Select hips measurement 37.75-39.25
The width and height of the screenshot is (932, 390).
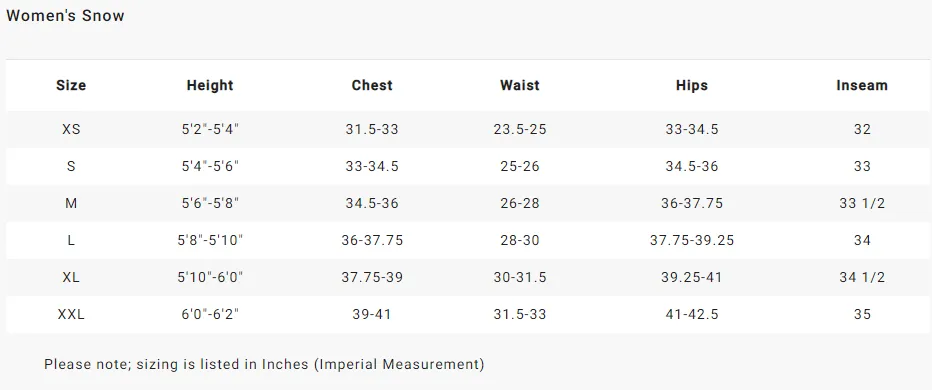pyautogui.click(x=692, y=240)
